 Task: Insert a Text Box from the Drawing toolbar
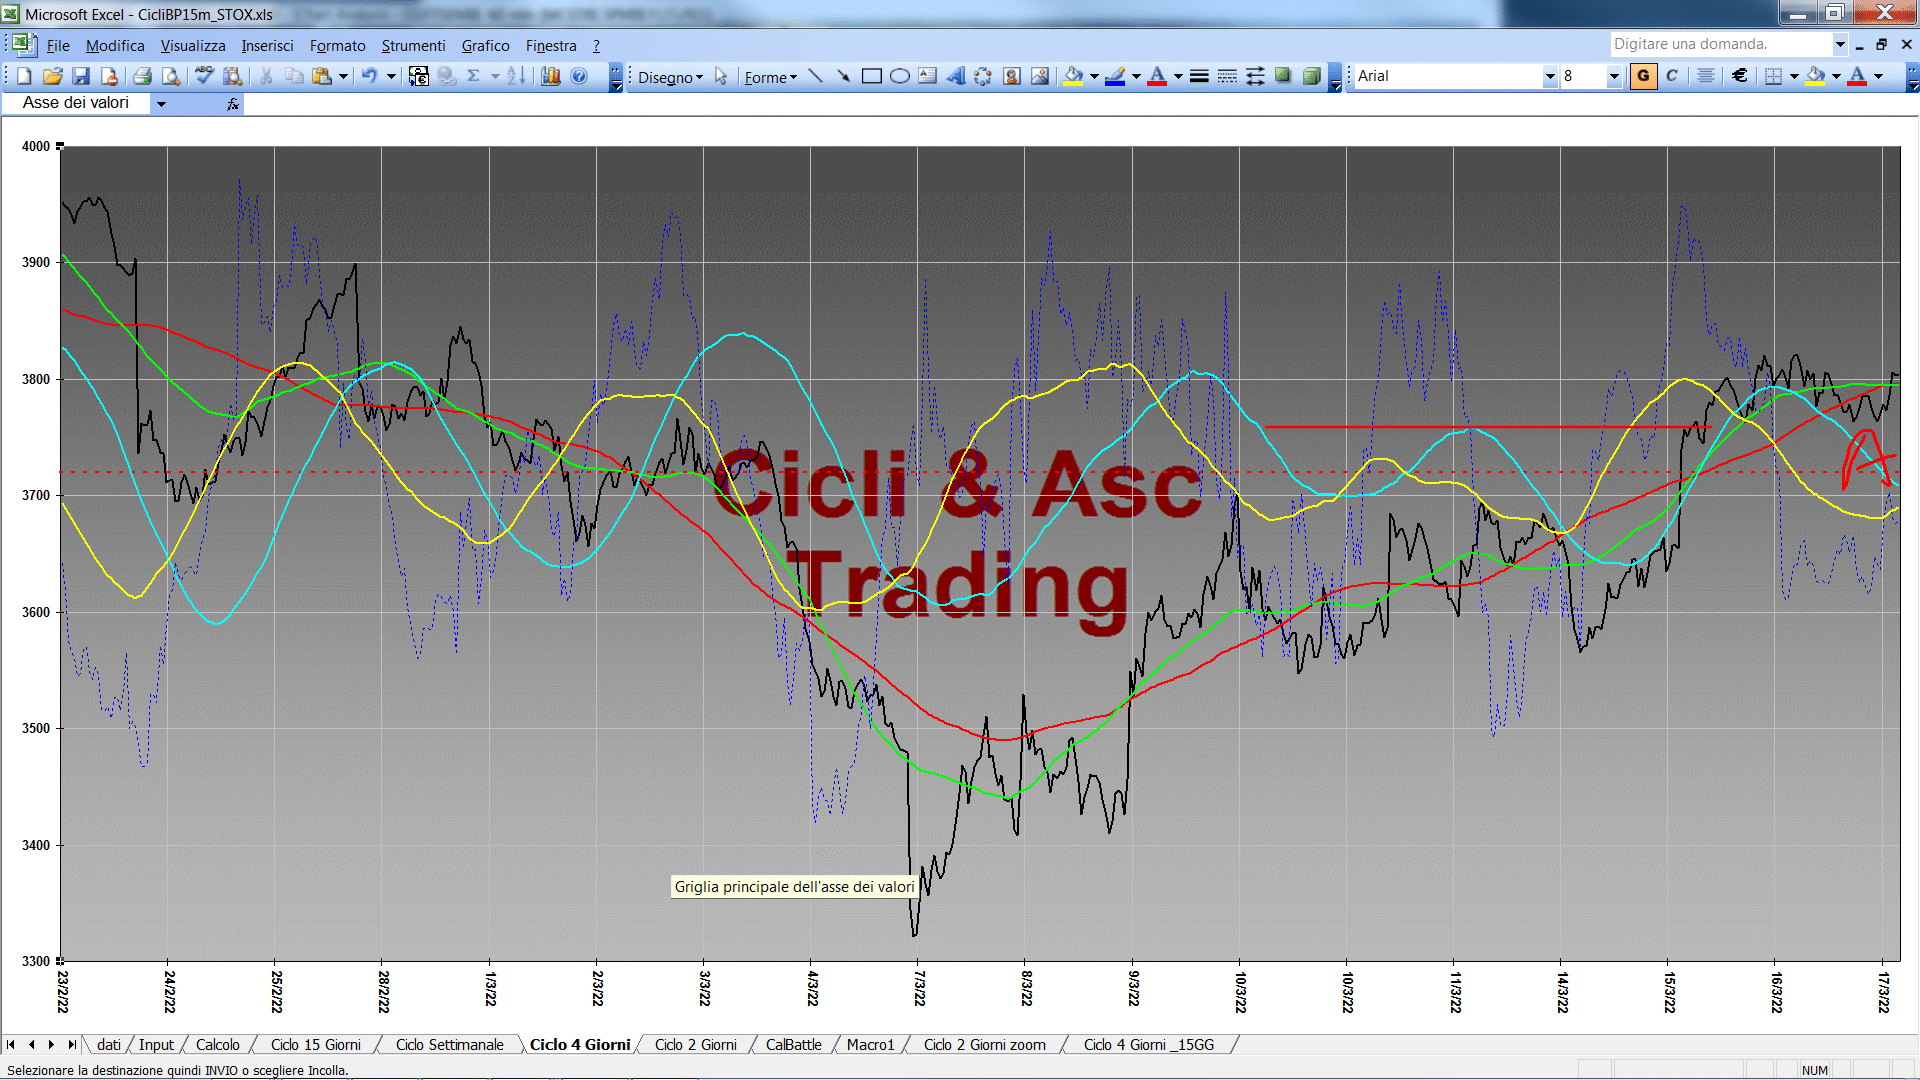(x=928, y=76)
